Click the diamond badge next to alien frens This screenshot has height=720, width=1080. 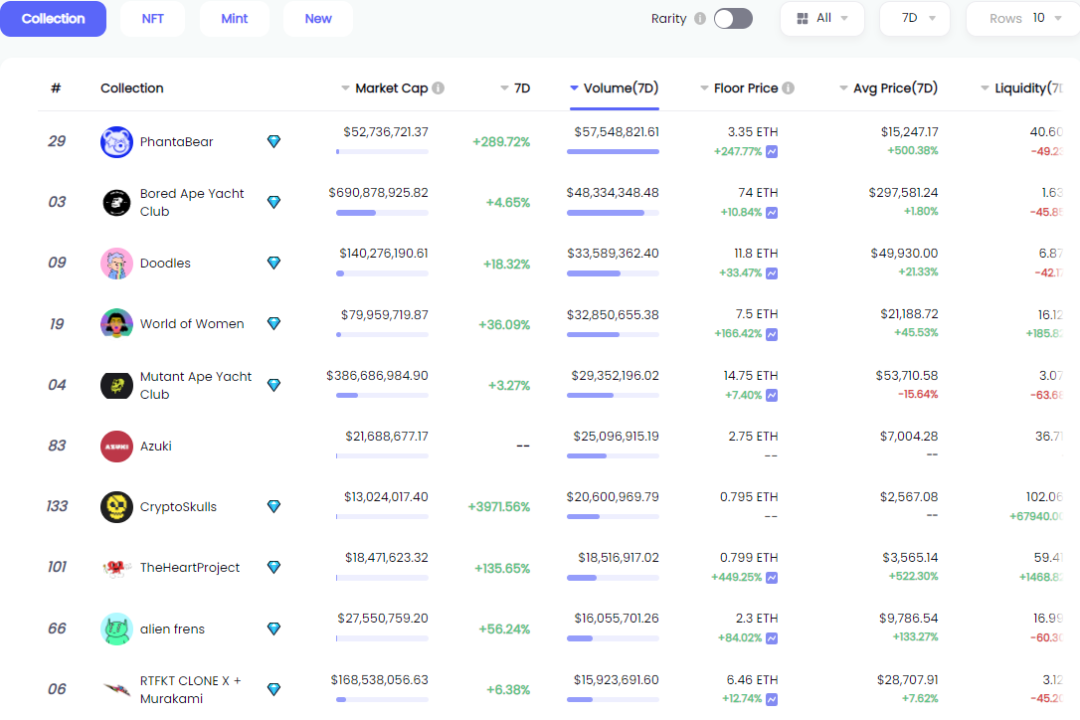pos(274,628)
